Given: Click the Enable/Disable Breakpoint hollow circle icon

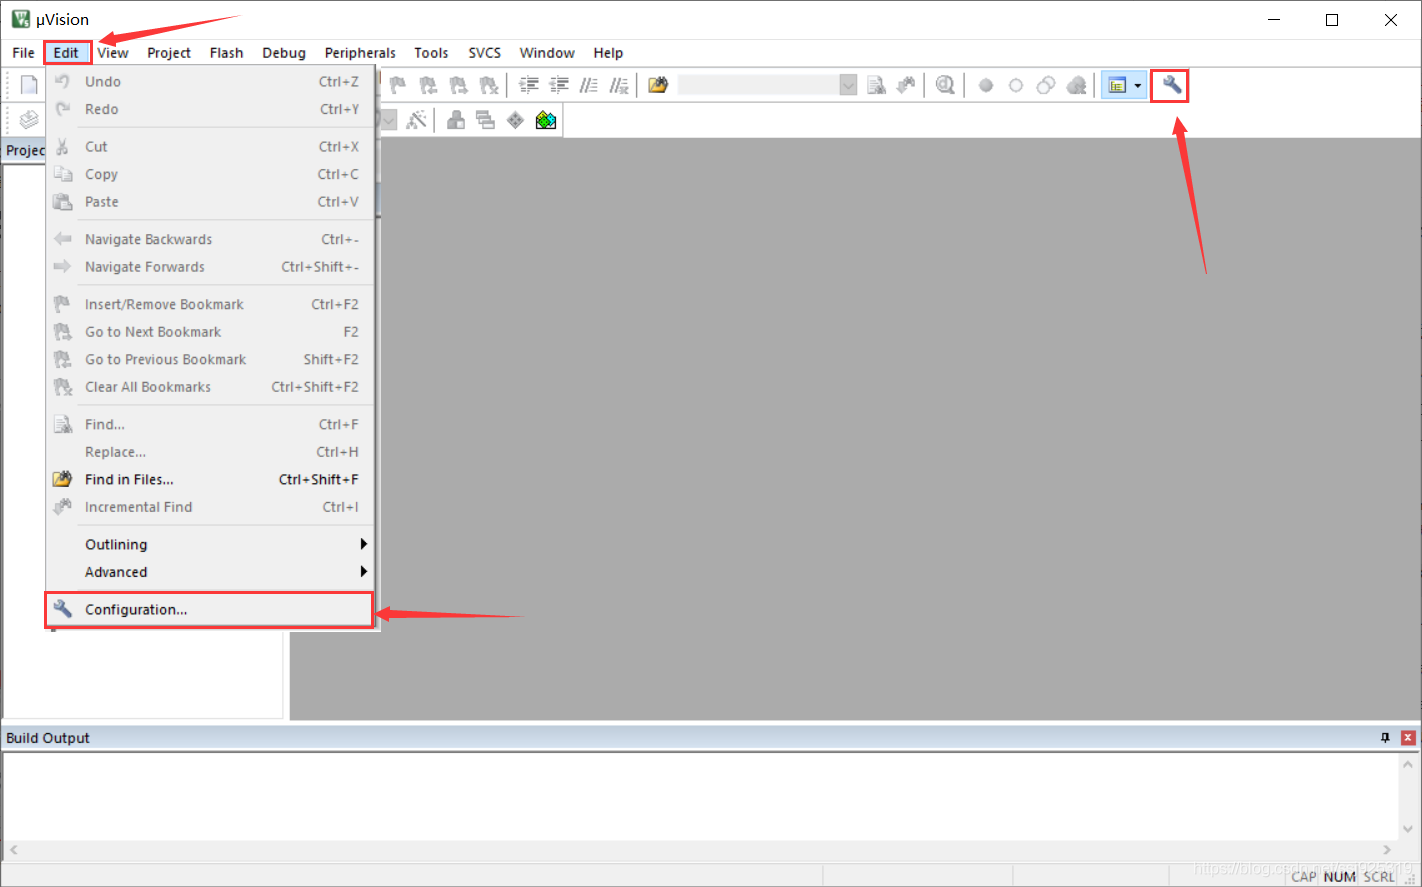Looking at the screenshot, I should point(1016,85).
